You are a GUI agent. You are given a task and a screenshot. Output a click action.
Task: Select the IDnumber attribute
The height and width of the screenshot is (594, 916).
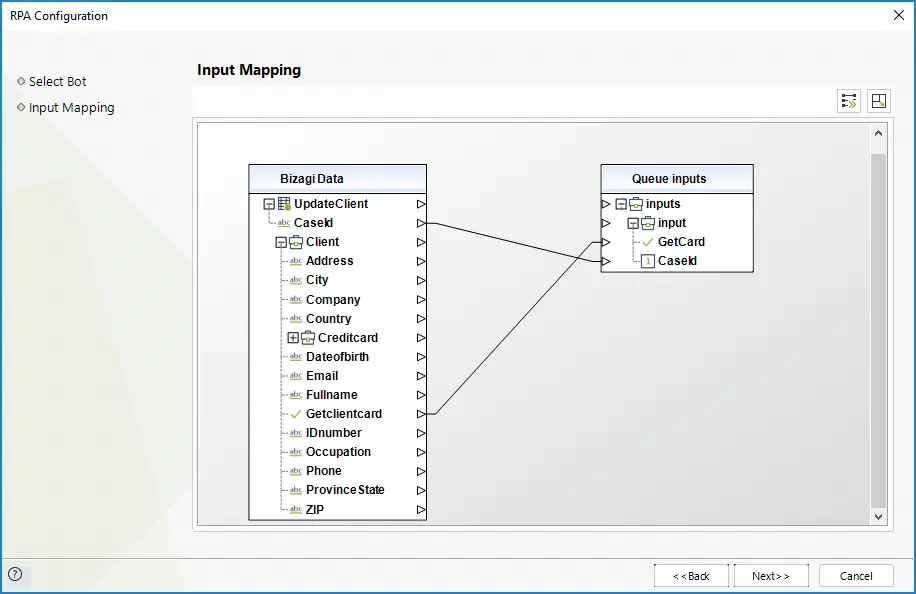point(334,433)
